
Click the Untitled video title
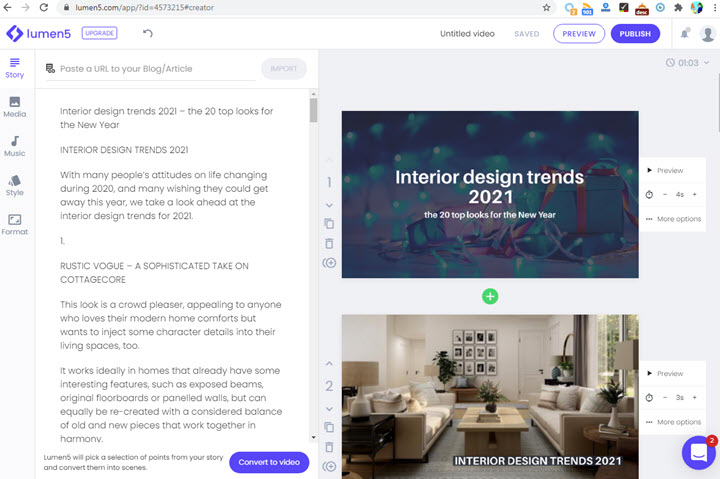point(467,34)
